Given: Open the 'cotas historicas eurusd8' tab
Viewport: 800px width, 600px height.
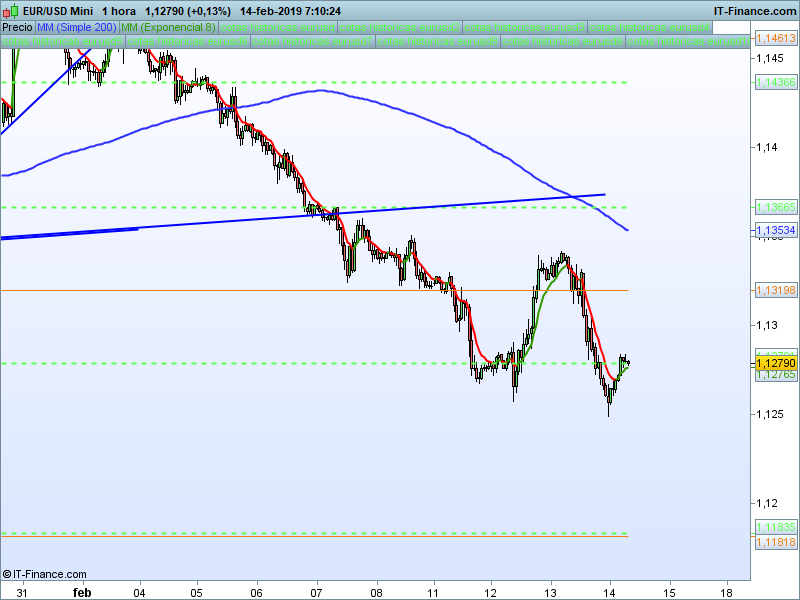Looking at the screenshot, I should [x=437, y=41].
